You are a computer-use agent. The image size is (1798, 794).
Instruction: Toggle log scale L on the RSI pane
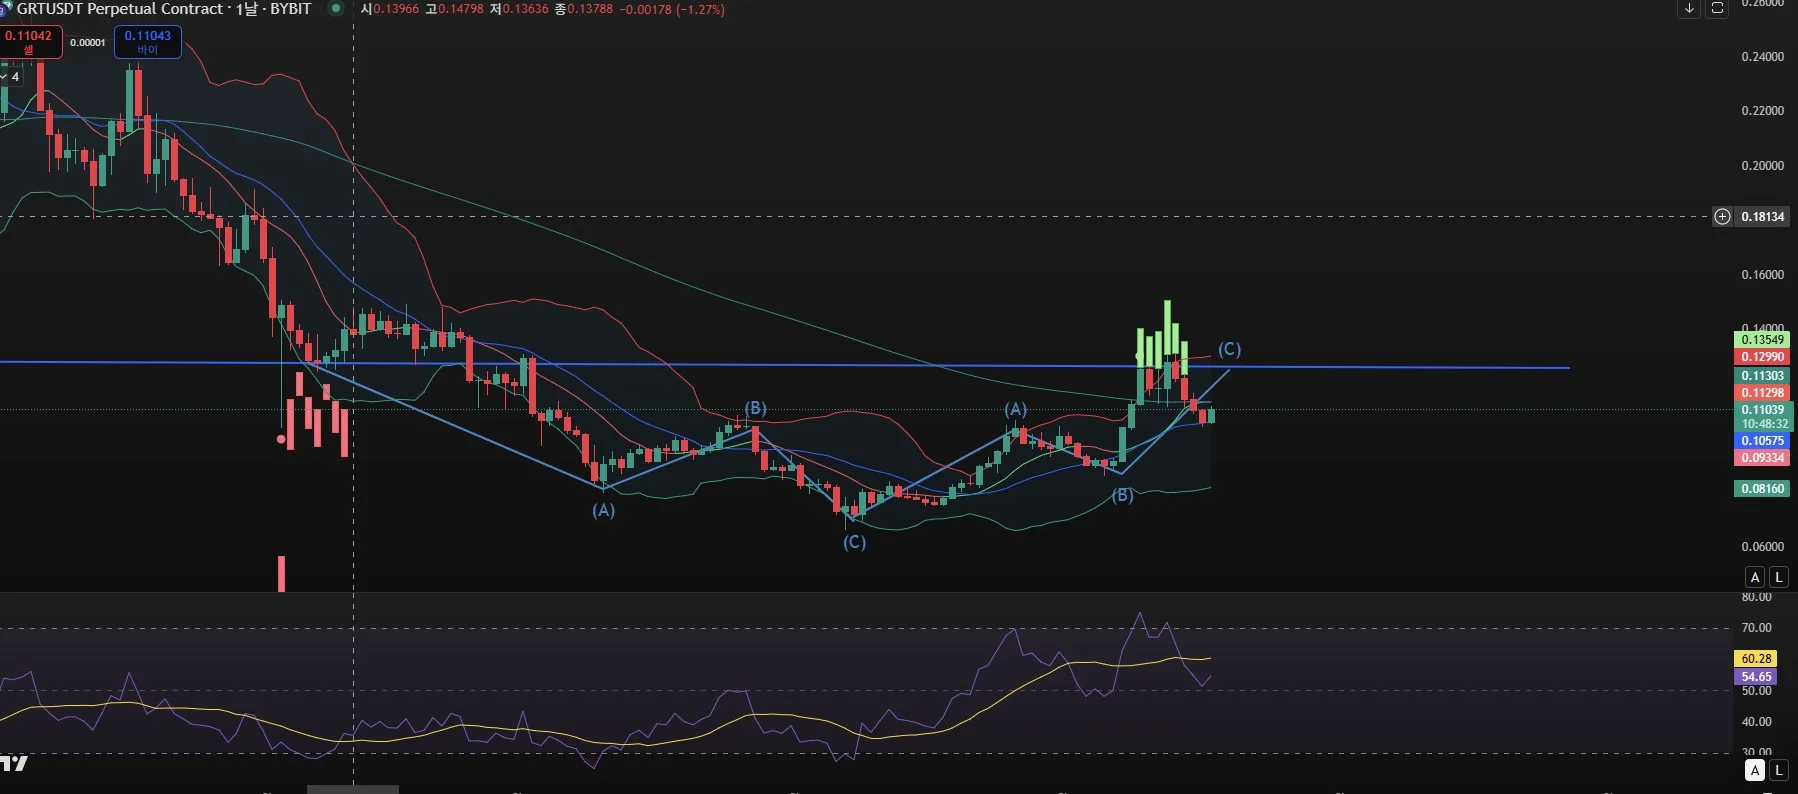pyautogui.click(x=1778, y=770)
